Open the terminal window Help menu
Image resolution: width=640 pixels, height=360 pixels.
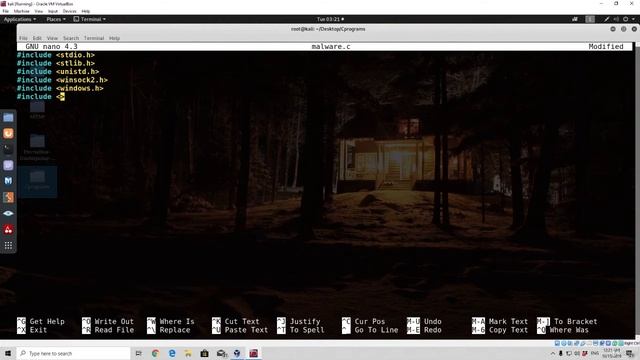pos(114,38)
